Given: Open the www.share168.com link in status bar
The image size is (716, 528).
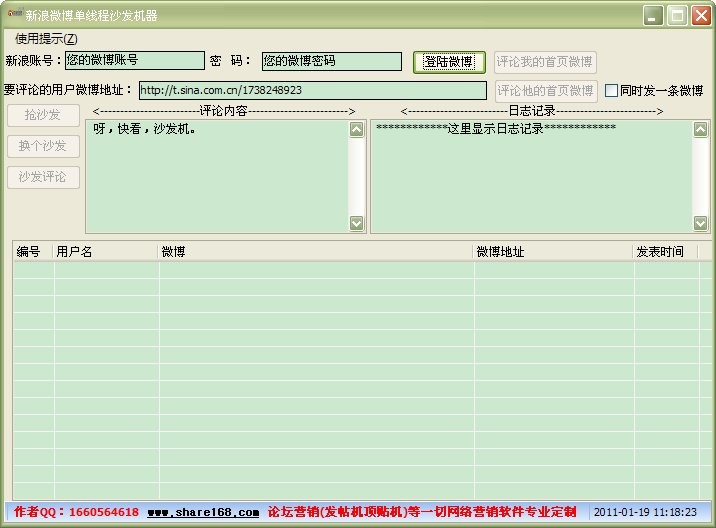Looking at the screenshot, I should click(x=203, y=512).
